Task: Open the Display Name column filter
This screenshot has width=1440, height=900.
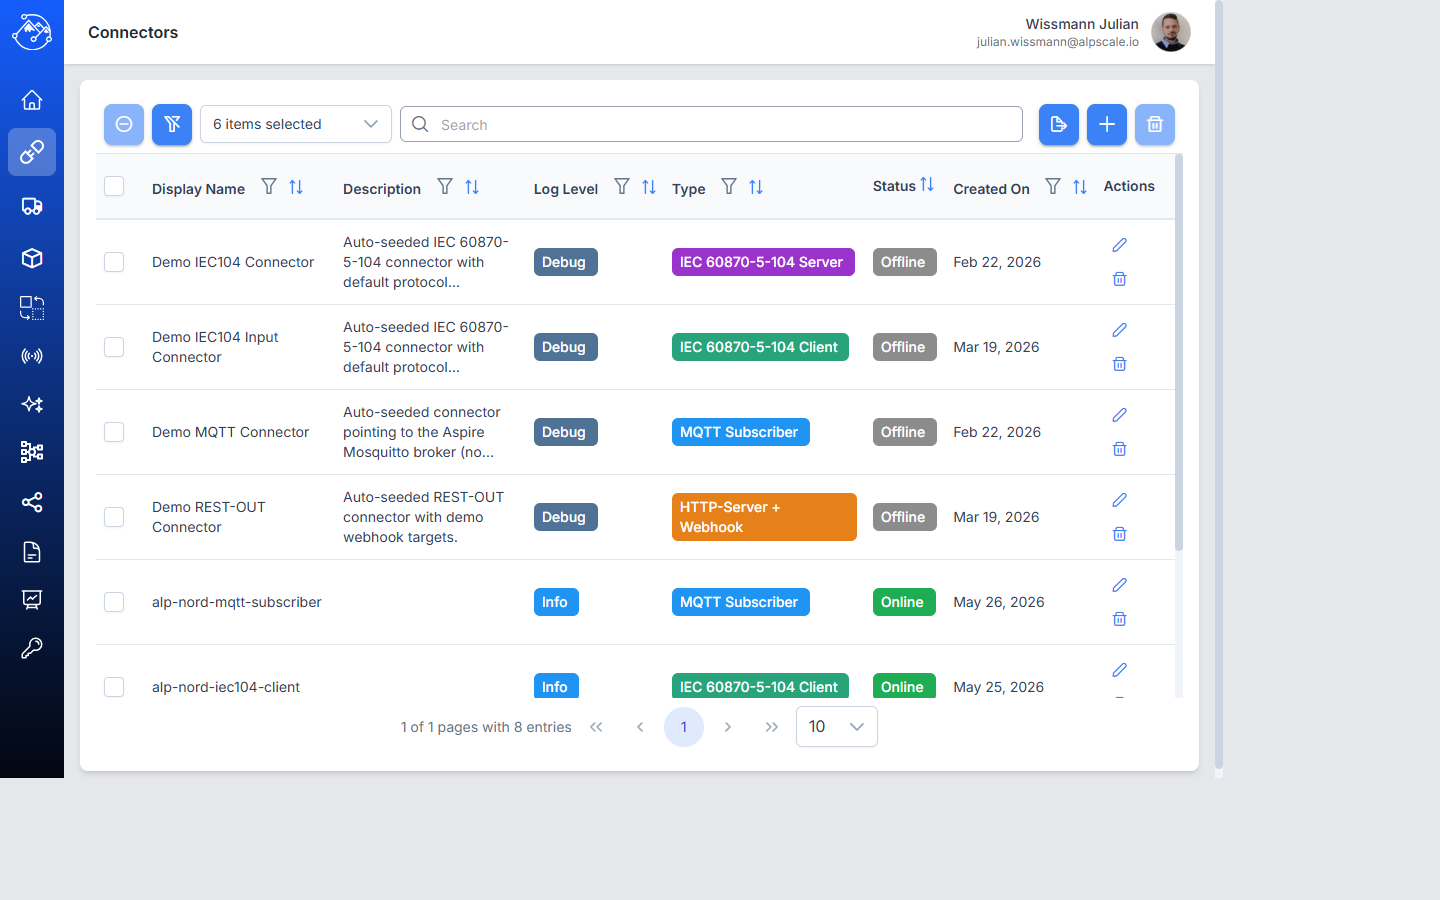Action: (269, 187)
